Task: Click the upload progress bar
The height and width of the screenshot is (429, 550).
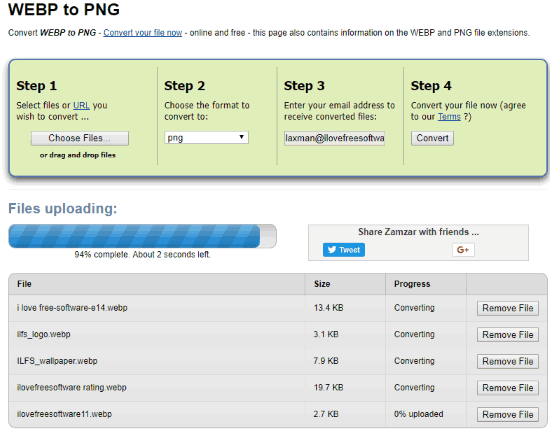Action: [142, 236]
